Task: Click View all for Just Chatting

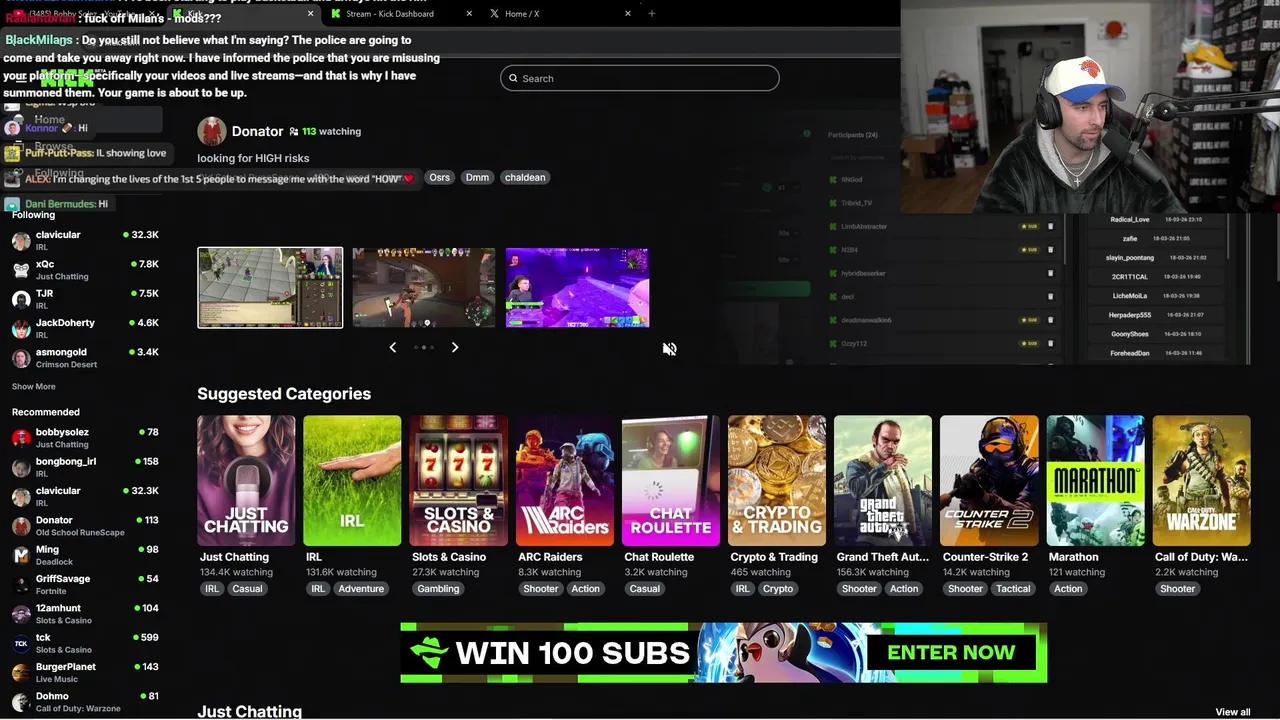Action: click(x=1233, y=712)
